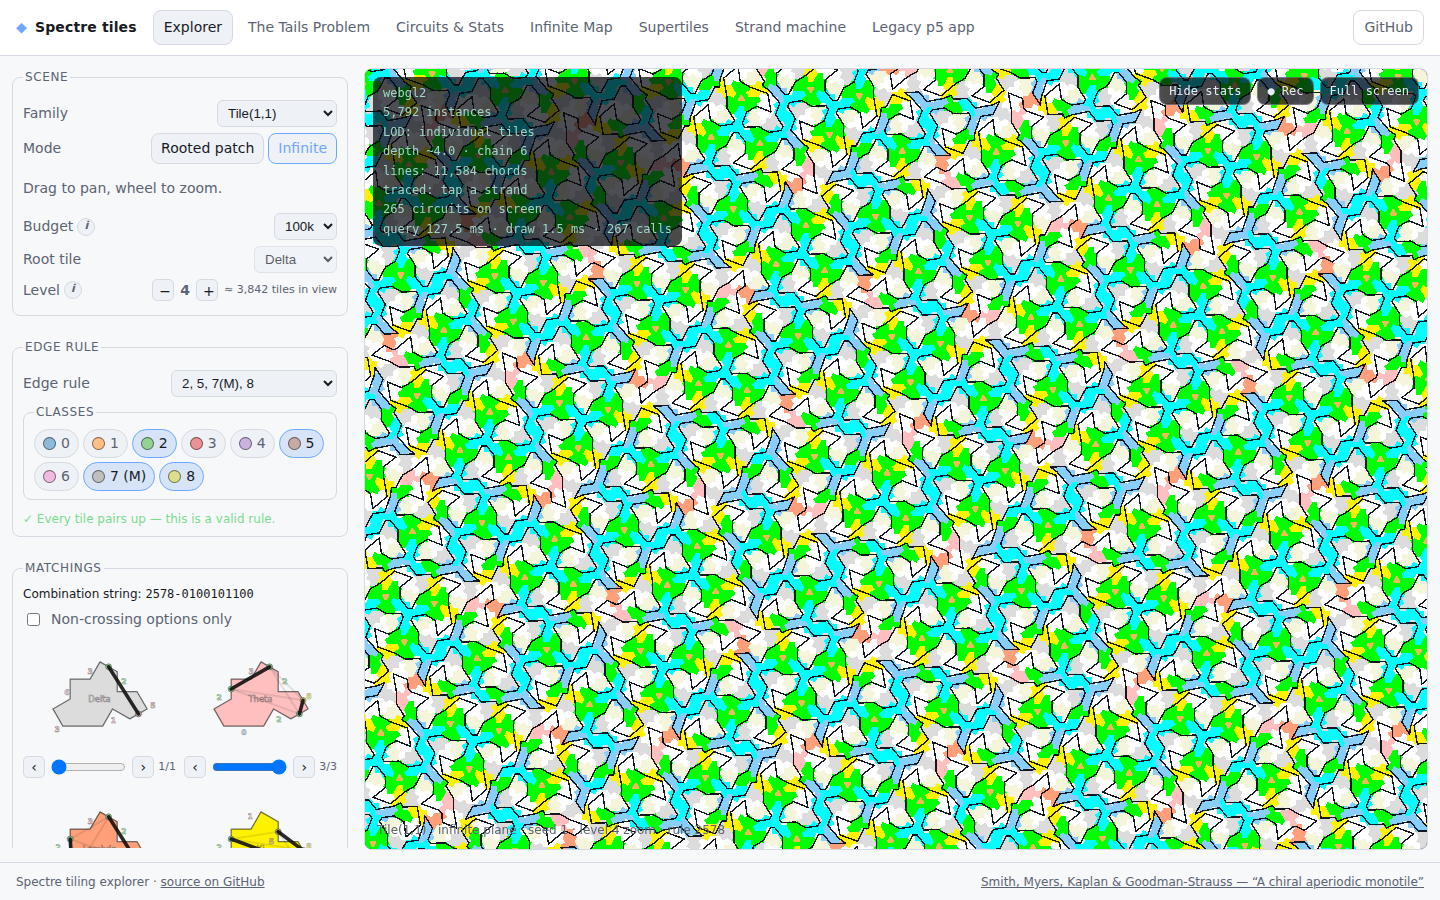Click the Spectre tiles diamond logo icon

[x=22, y=28]
